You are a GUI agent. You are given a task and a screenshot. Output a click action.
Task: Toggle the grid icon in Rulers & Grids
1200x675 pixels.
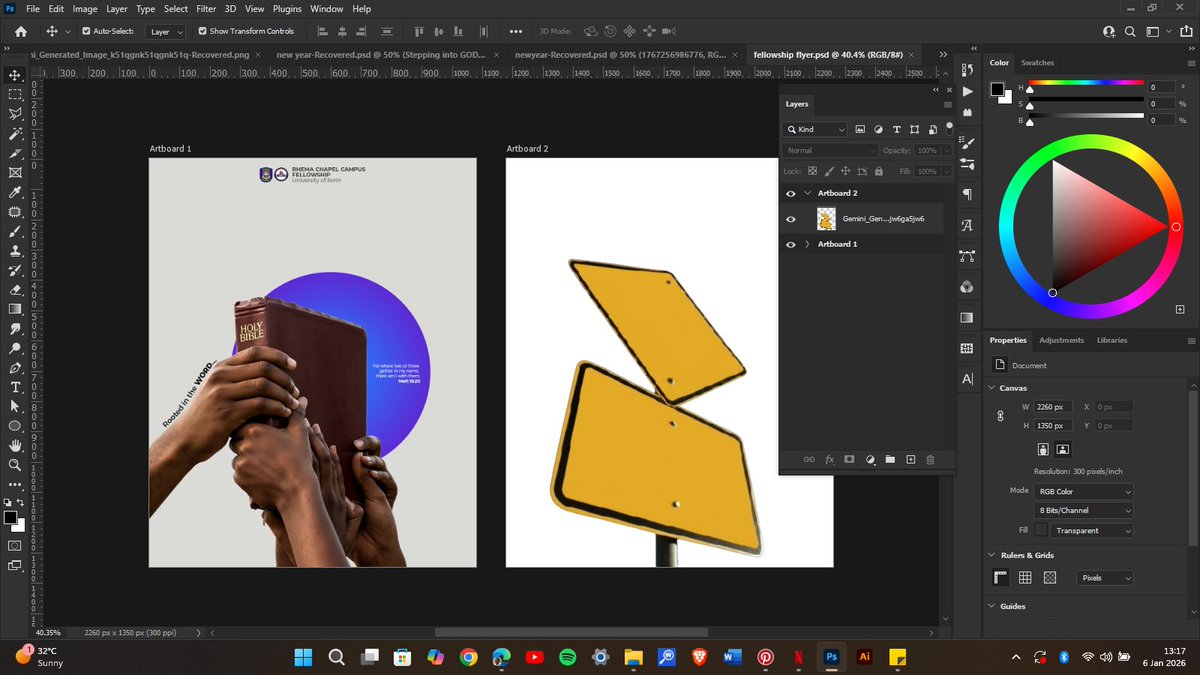pyautogui.click(x=1025, y=578)
